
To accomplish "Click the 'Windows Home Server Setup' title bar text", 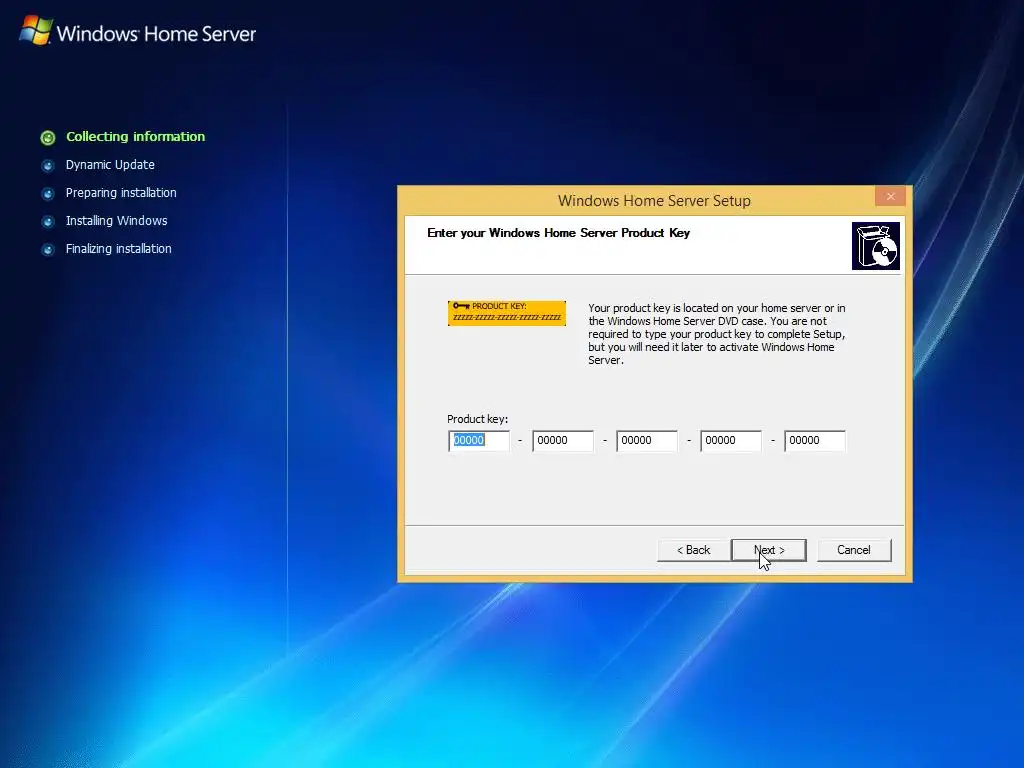I will click(654, 200).
